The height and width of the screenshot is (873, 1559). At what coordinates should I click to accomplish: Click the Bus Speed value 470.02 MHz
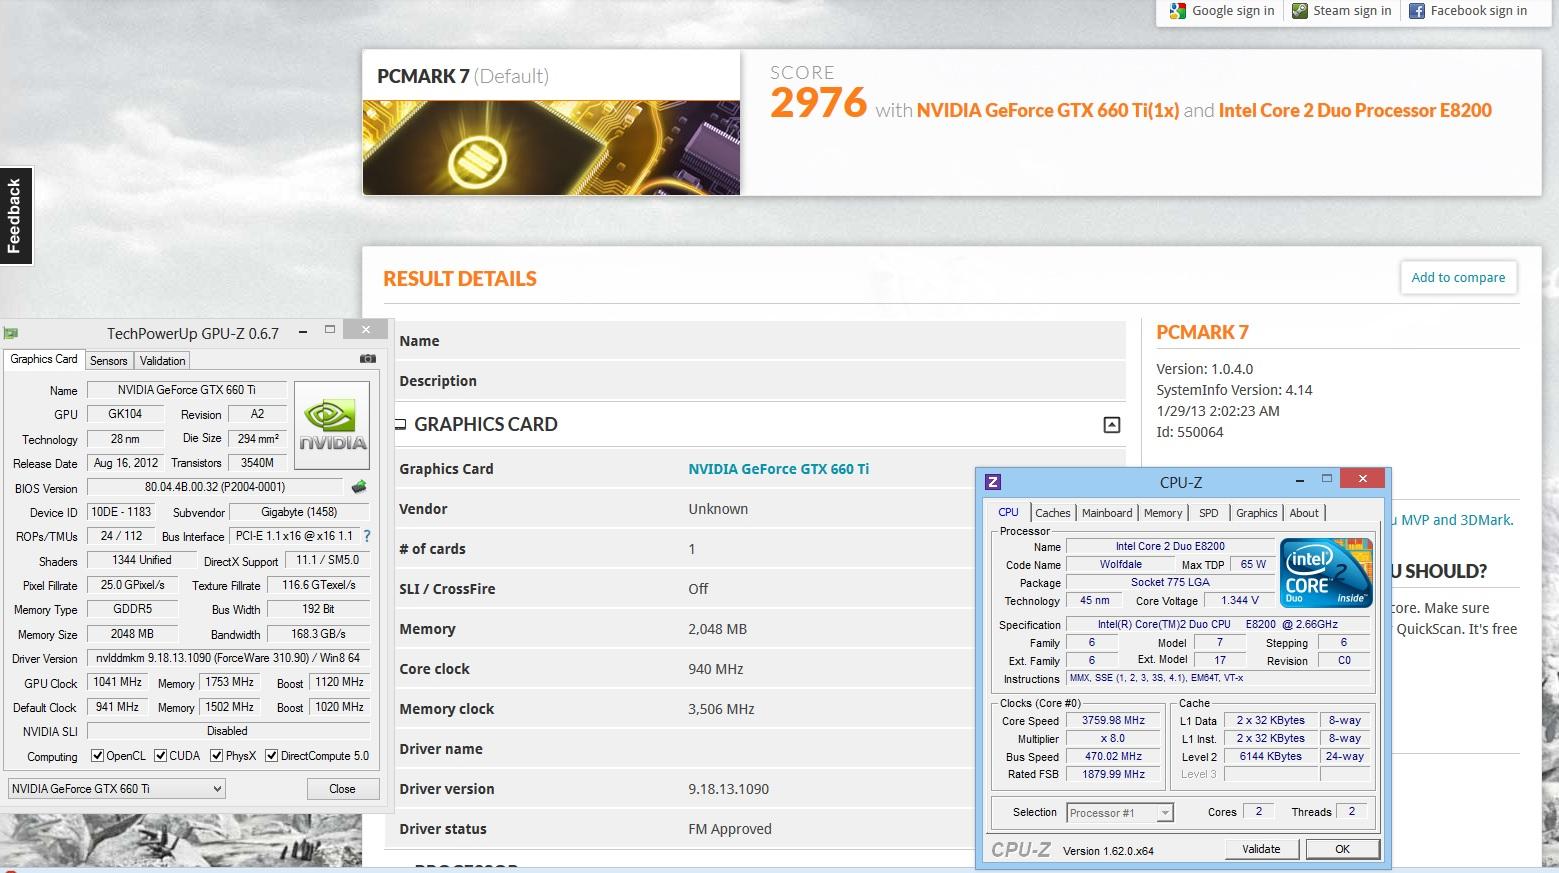pos(1113,756)
